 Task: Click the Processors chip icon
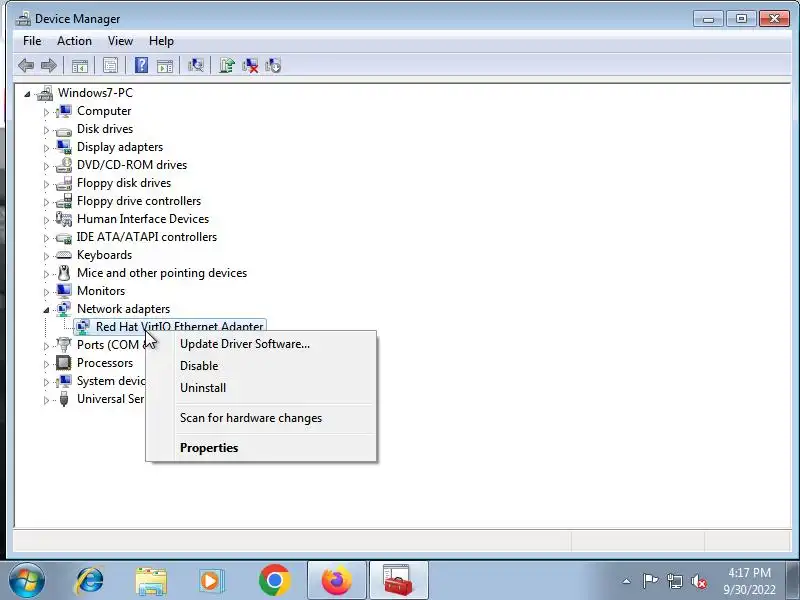click(64, 363)
